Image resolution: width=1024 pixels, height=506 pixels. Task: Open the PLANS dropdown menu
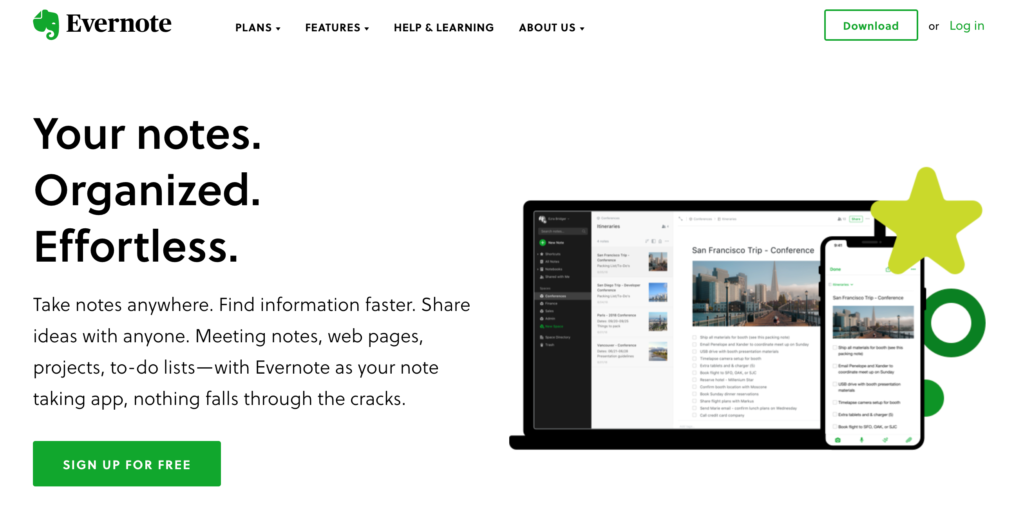258,27
